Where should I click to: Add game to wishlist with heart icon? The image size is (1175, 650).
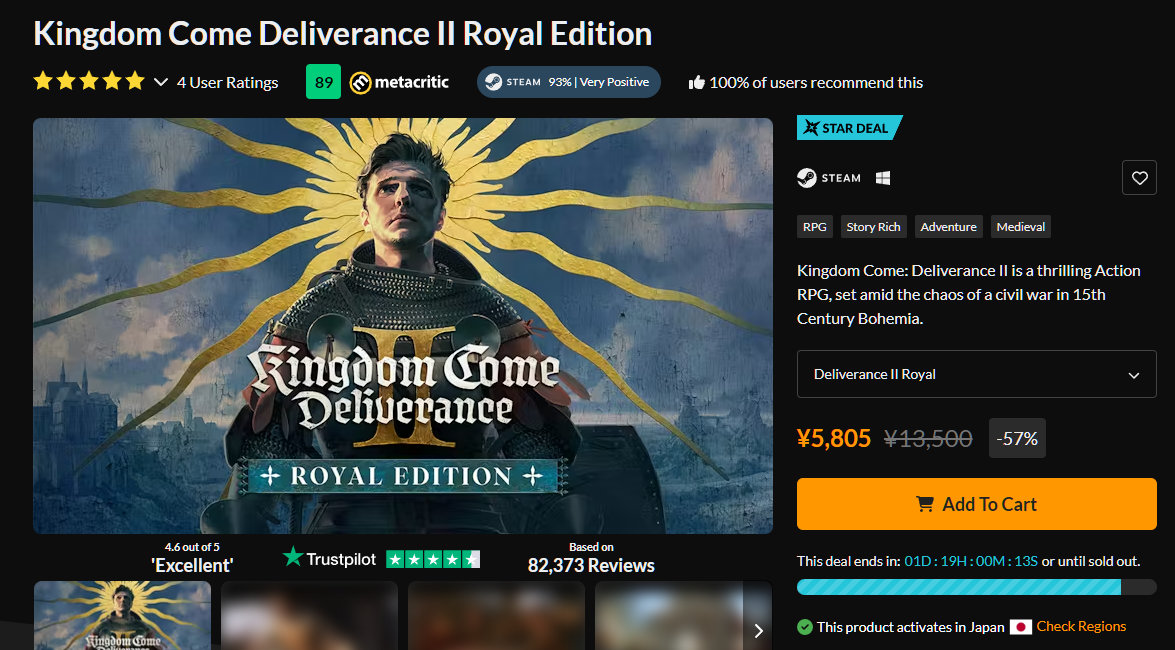pos(1139,178)
